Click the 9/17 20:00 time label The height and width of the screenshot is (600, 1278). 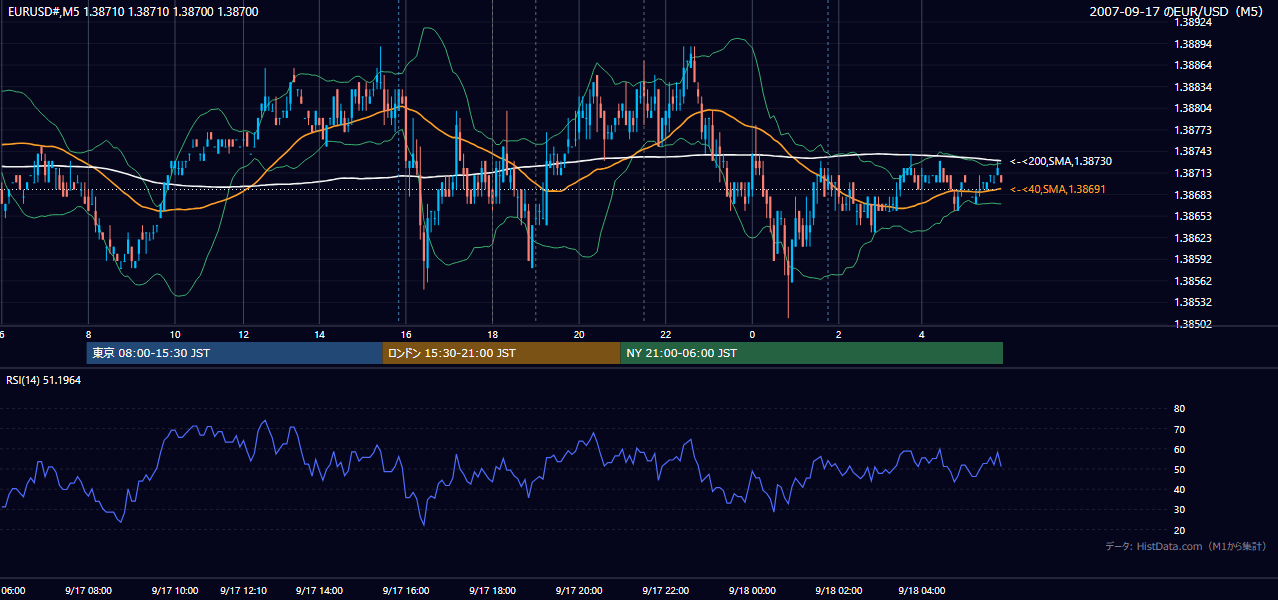tap(579, 591)
